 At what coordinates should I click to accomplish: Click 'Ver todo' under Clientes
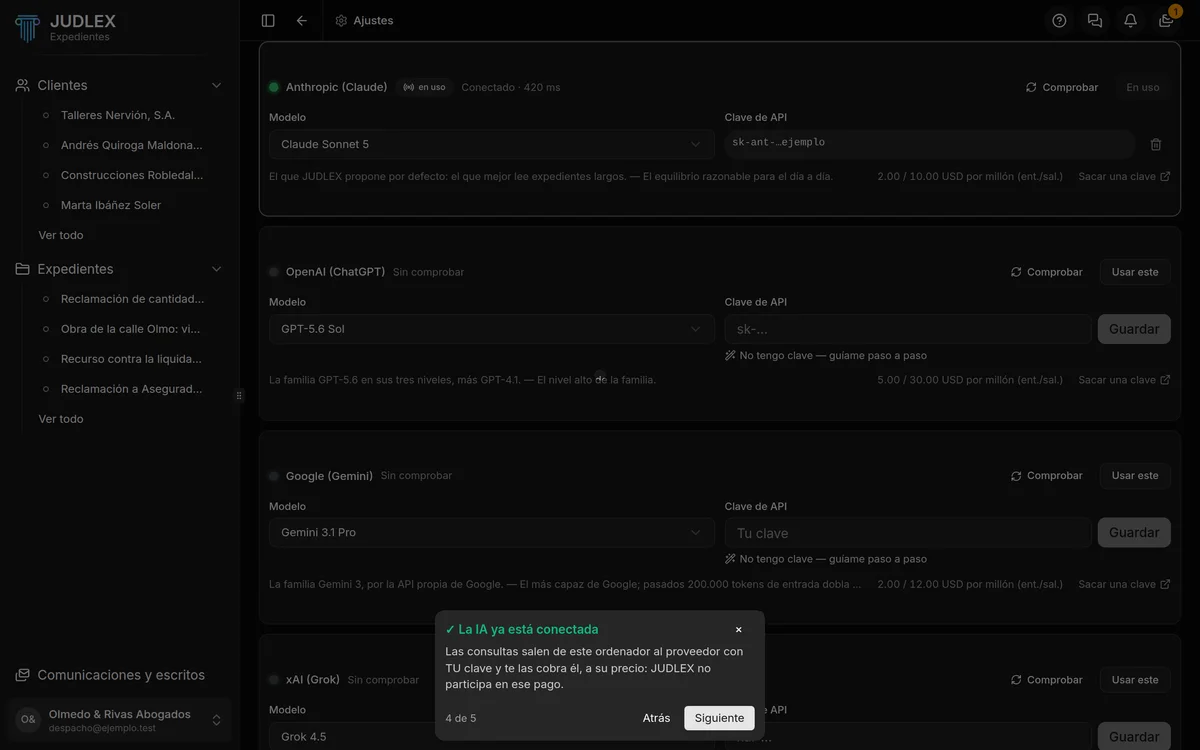point(61,235)
